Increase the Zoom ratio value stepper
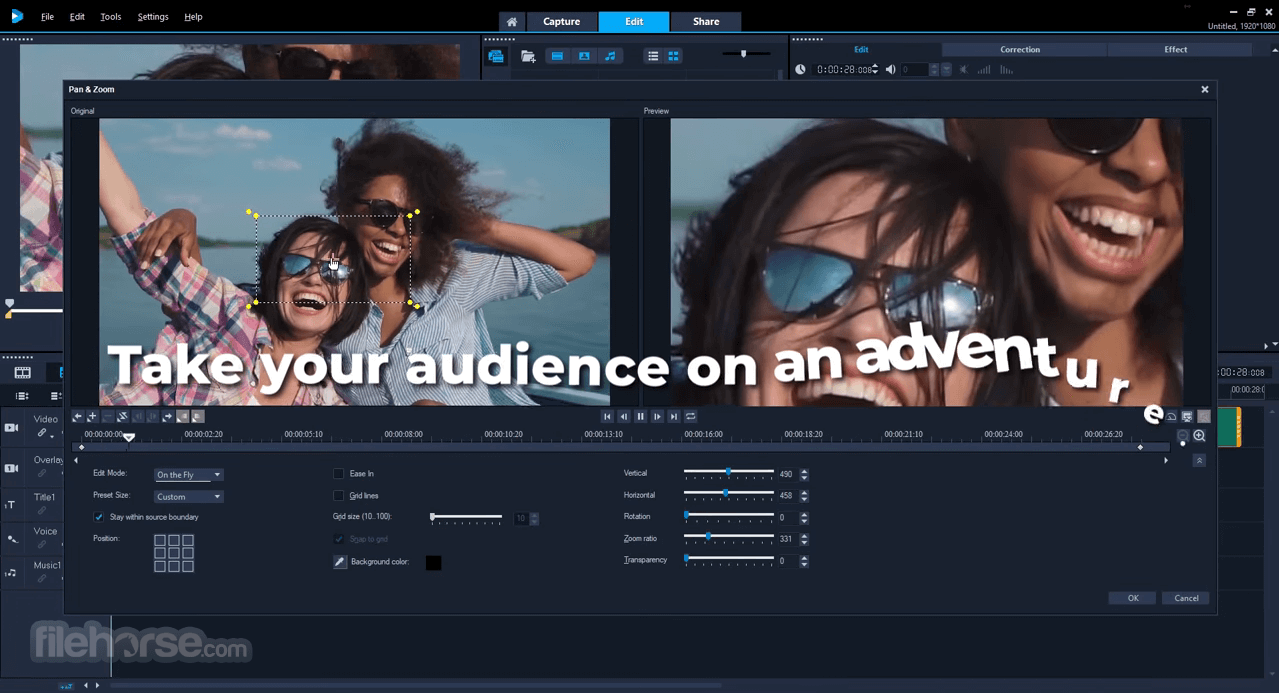The height and width of the screenshot is (693, 1279). (x=804, y=536)
